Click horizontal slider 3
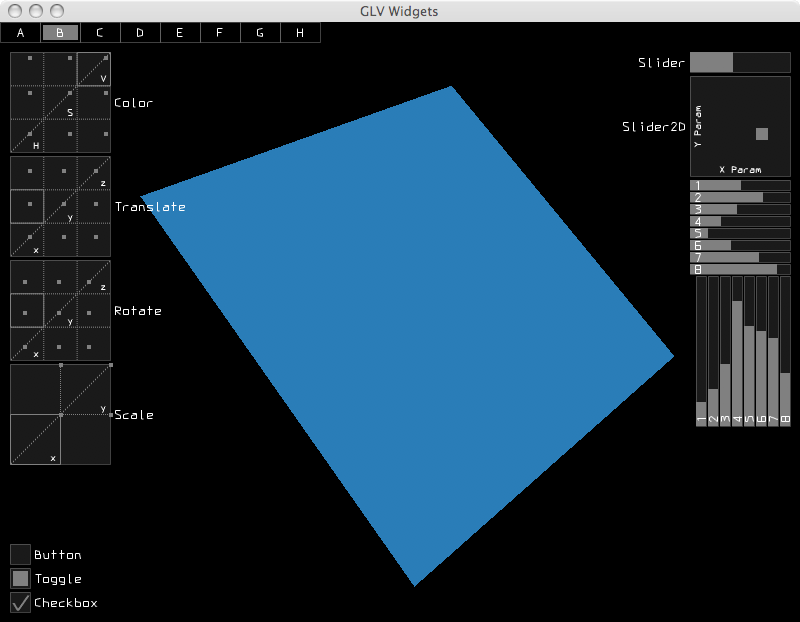This screenshot has width=800, height=622. pyautogui.click(x=740, y=209)
